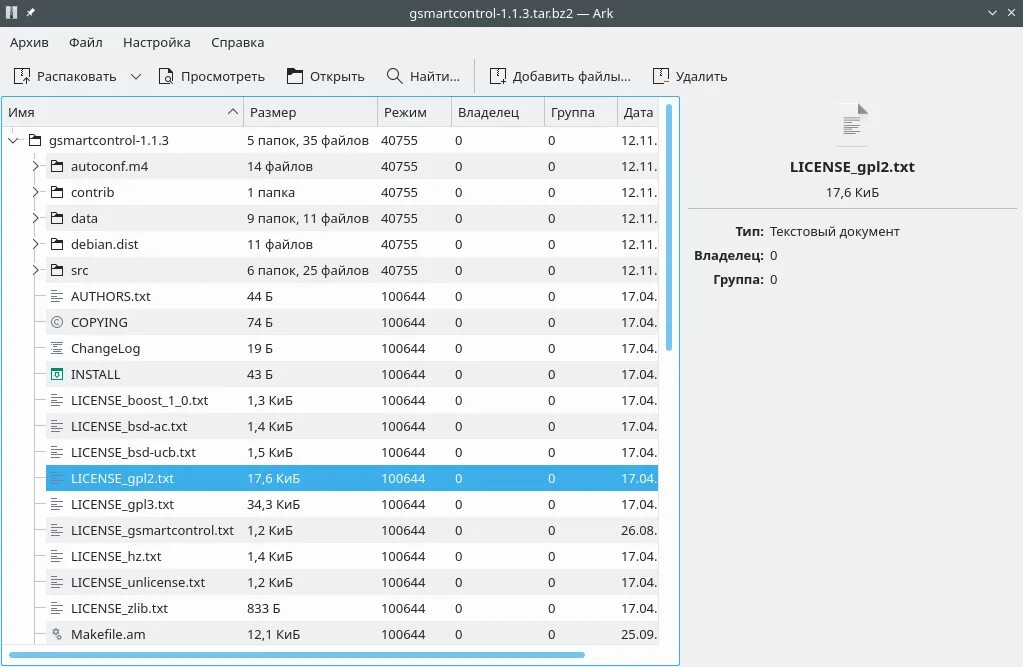Click the '833 Б' size cell

(x=264, y=608)
